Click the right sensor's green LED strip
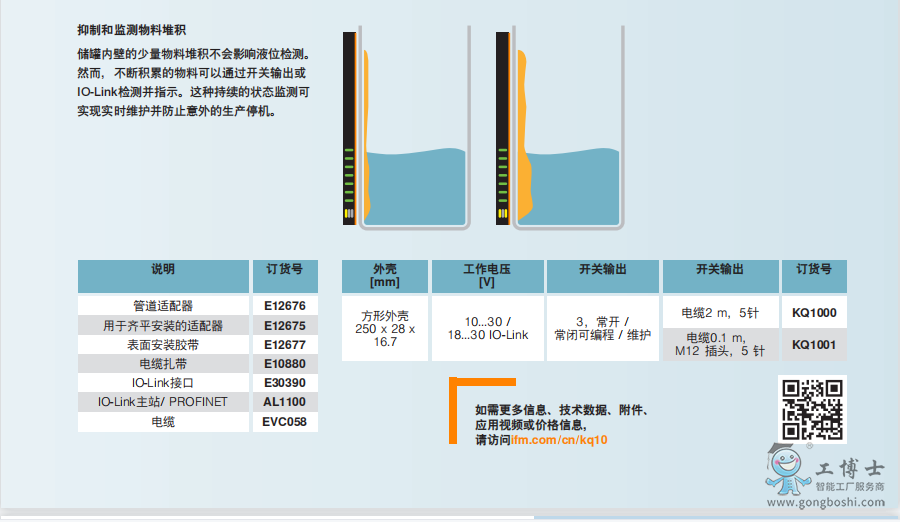This screenshot has height=522, width=900. coord(502,175)
